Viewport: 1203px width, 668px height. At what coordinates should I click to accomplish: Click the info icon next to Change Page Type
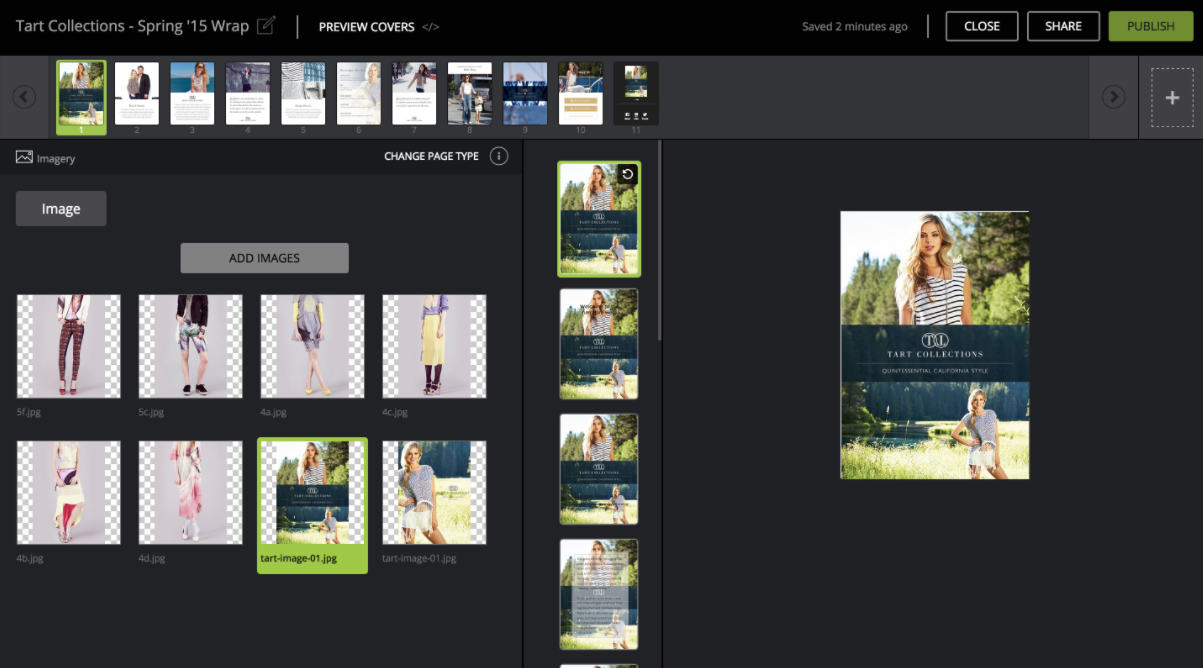point(499,157)
